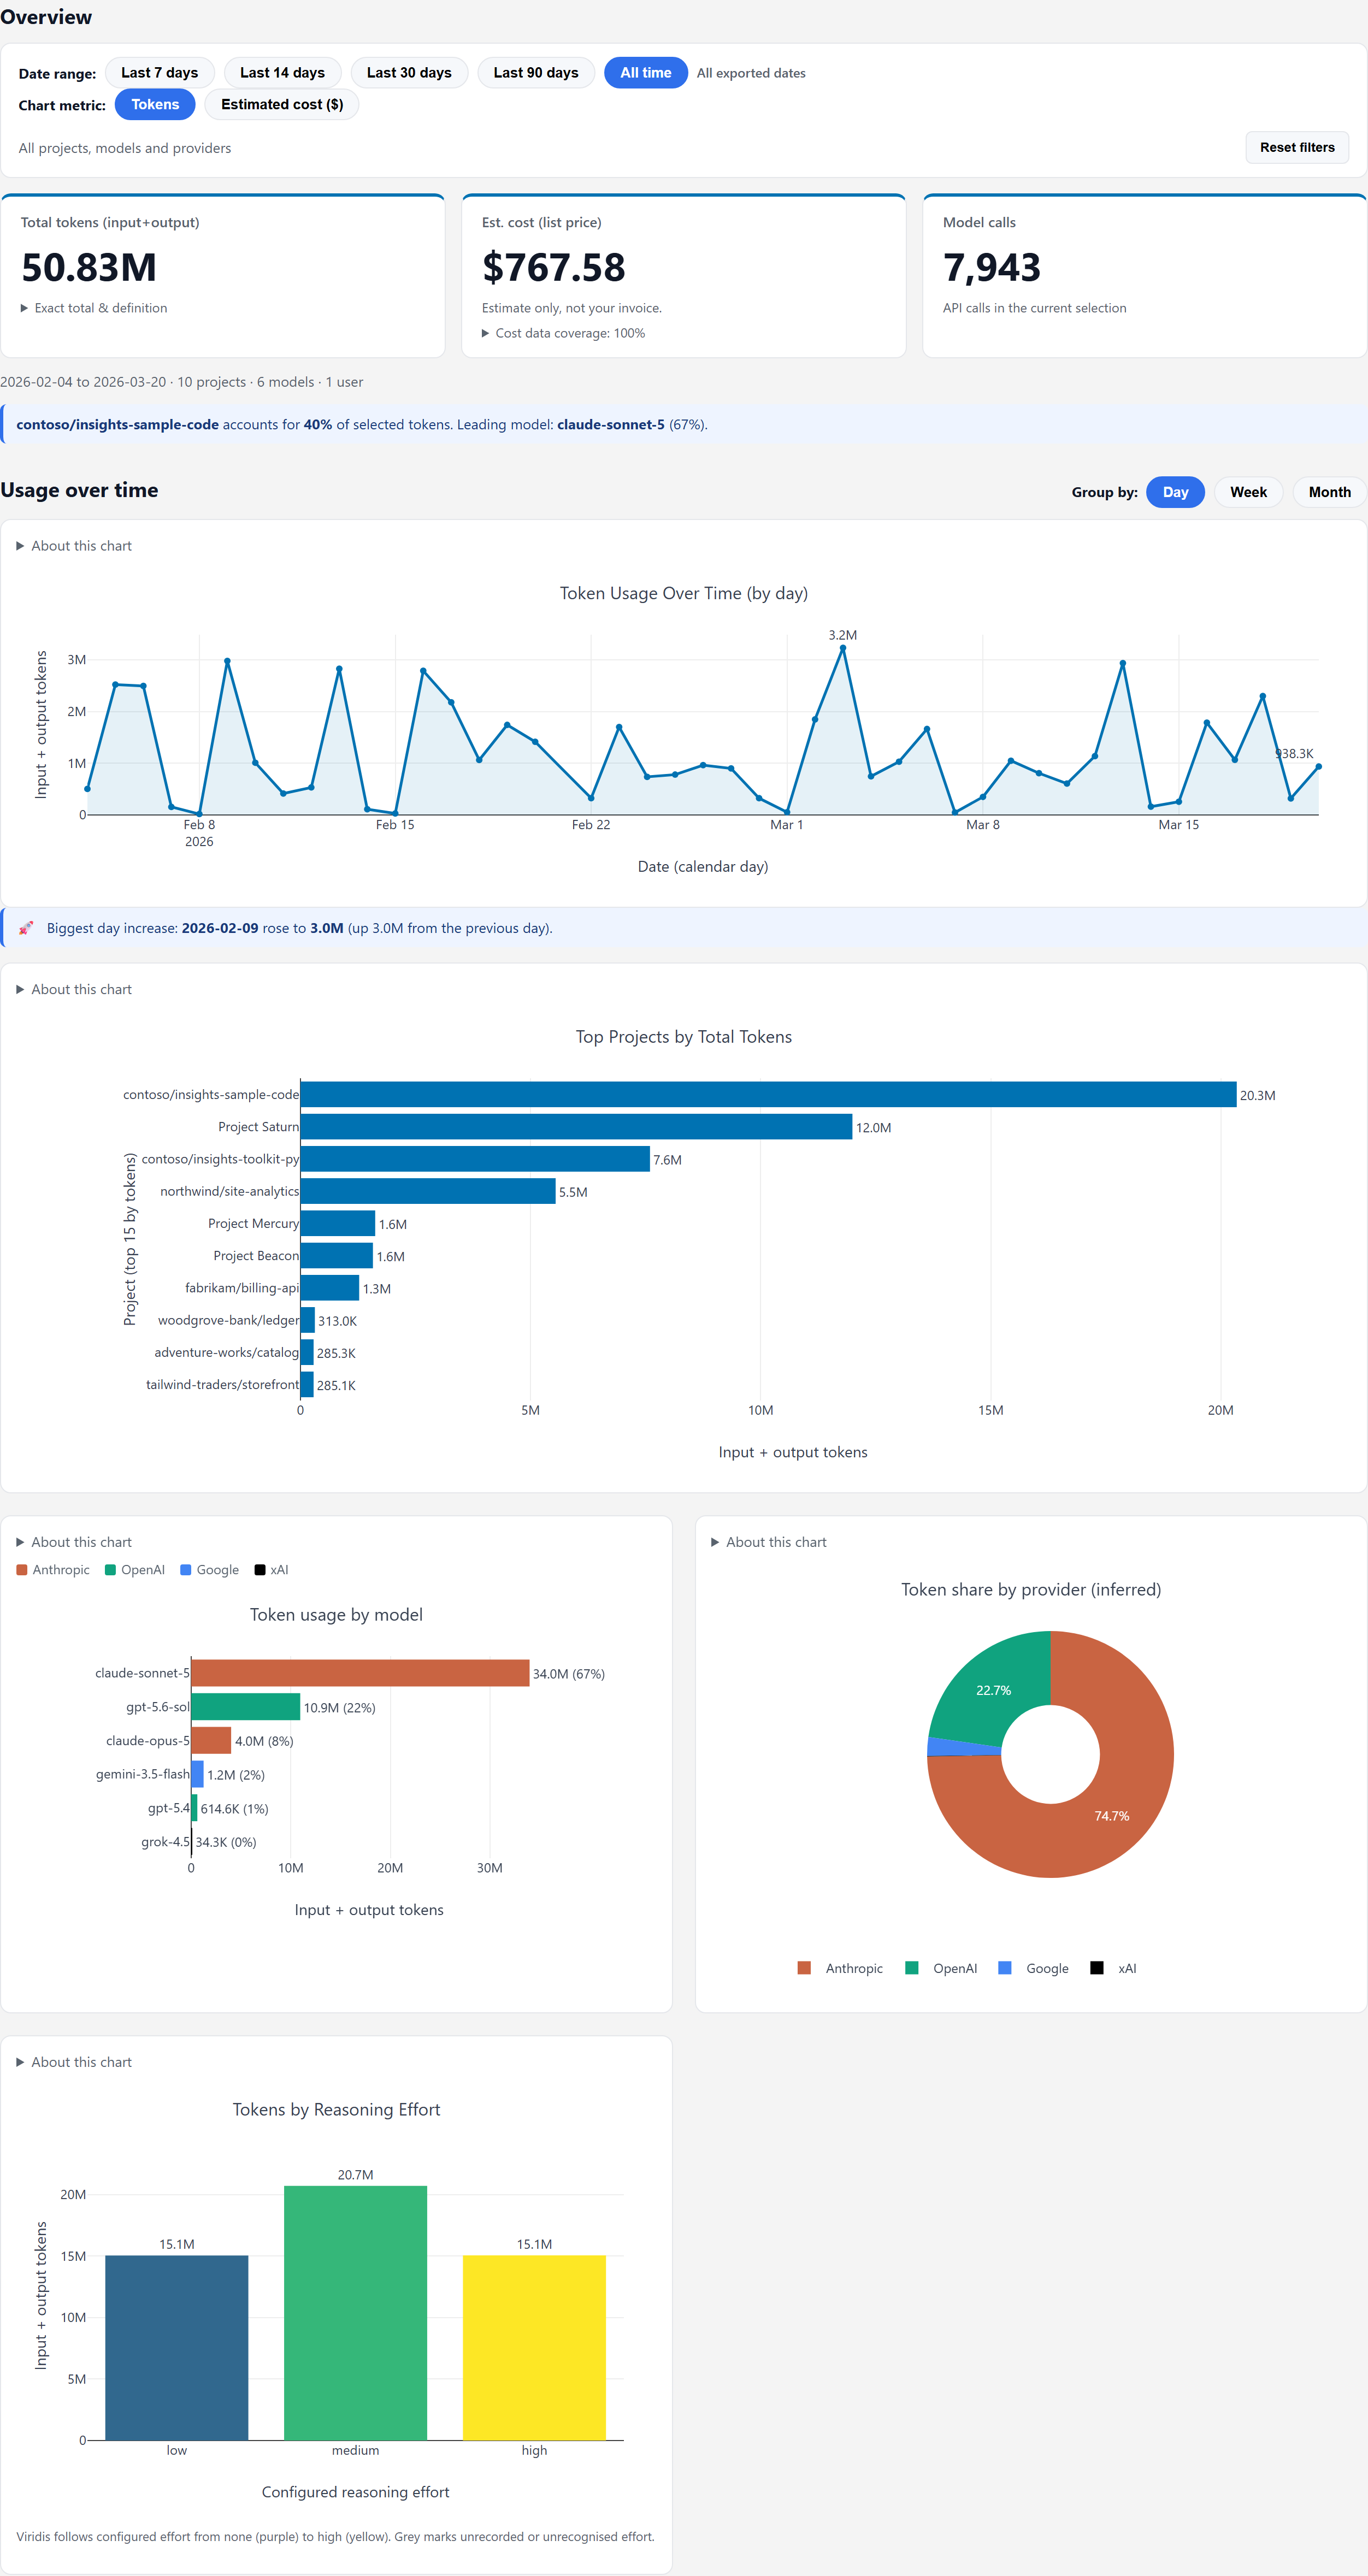Select the Last 90 days date range

(536, 73)
